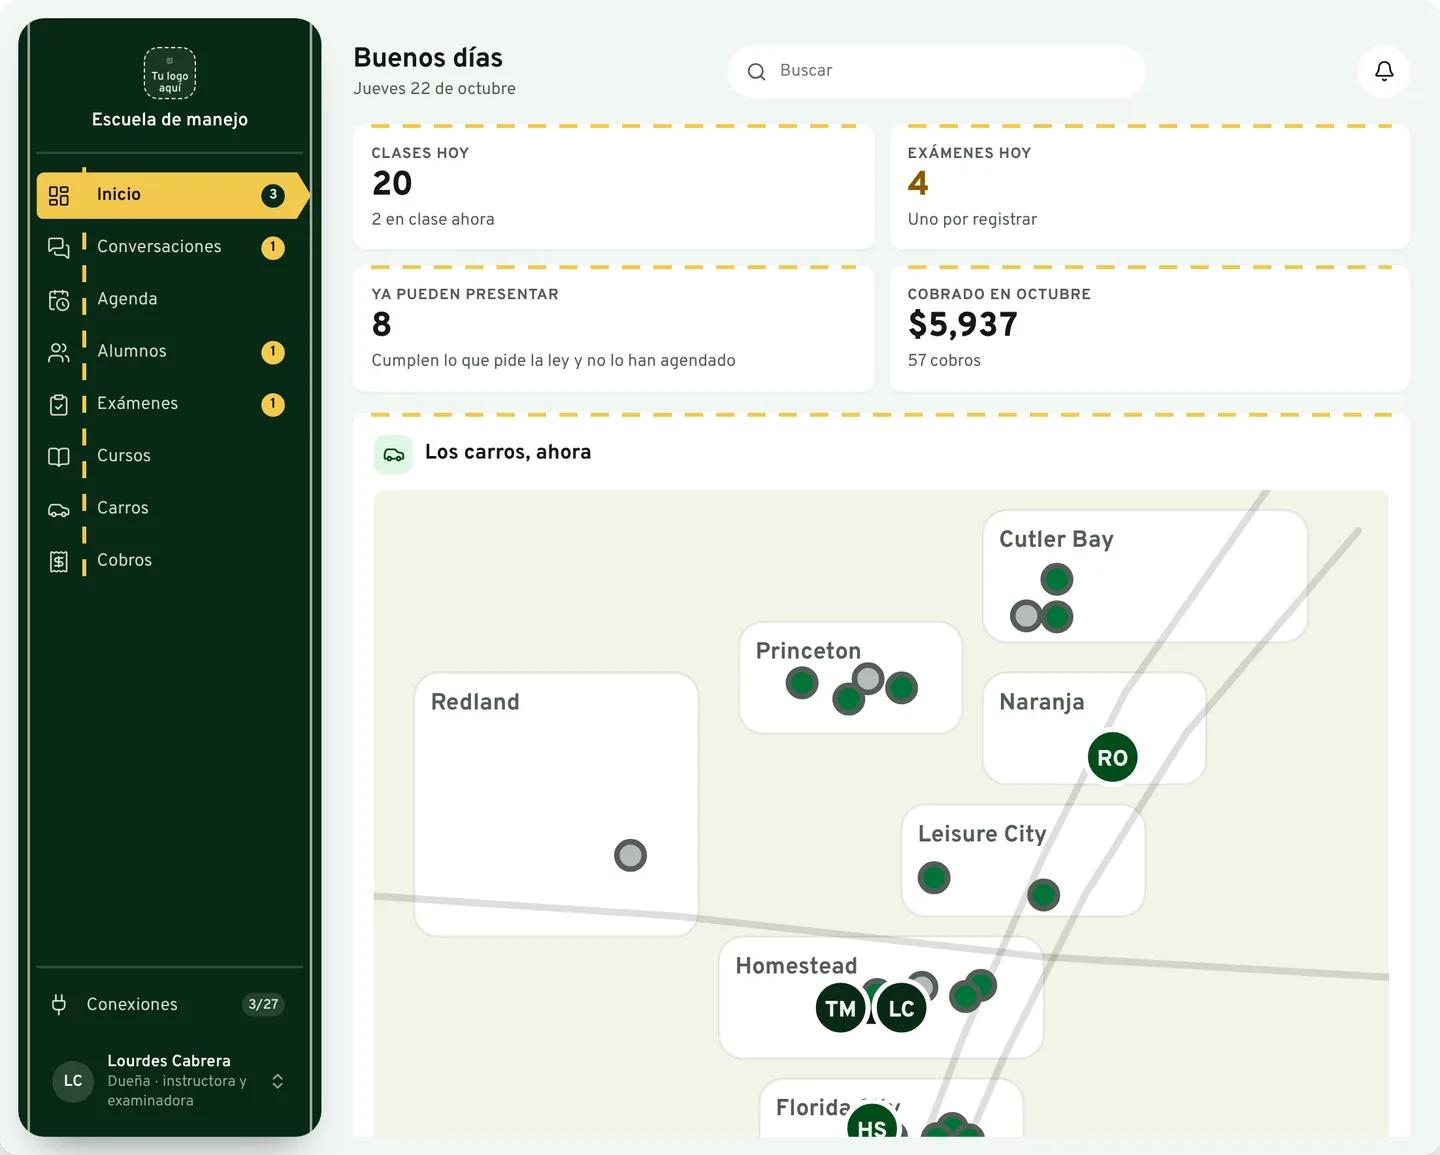Click the LC avatar of Lourdes Cabrera
Viewport: 1440px width, 1155px height.
[x=73, y=1081]
